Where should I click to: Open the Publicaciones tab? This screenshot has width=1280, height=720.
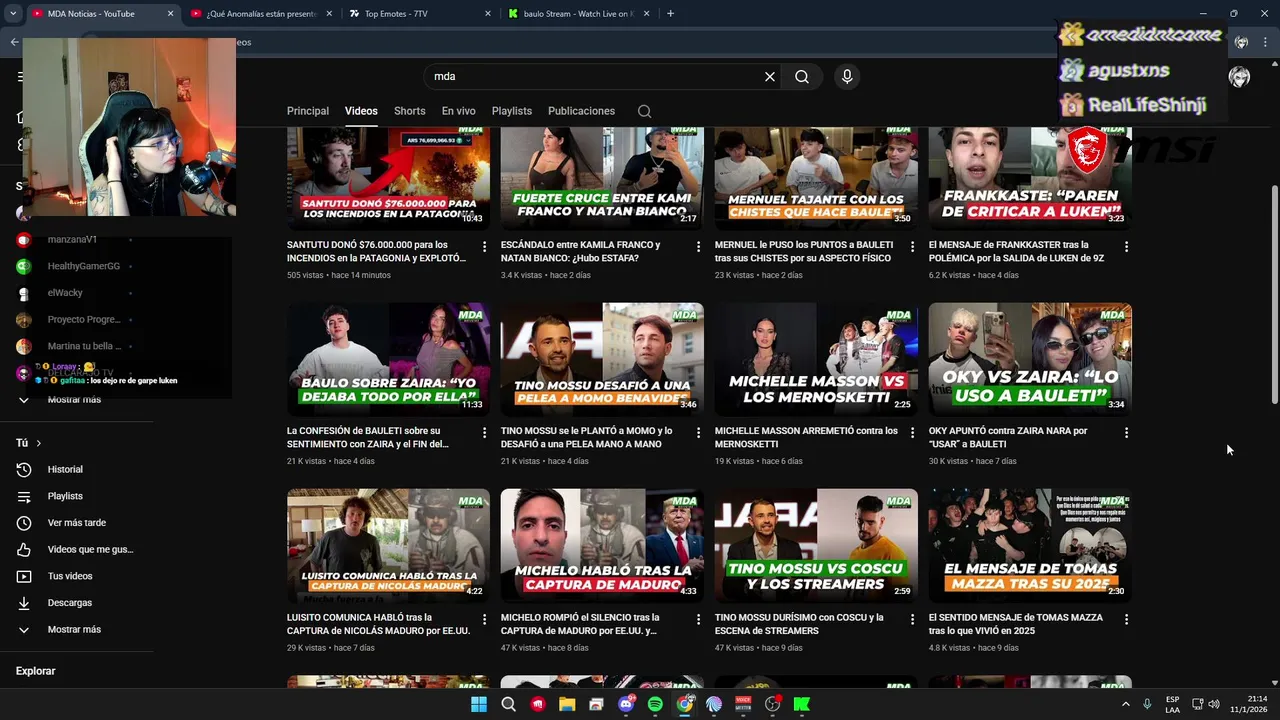point(581,111)
